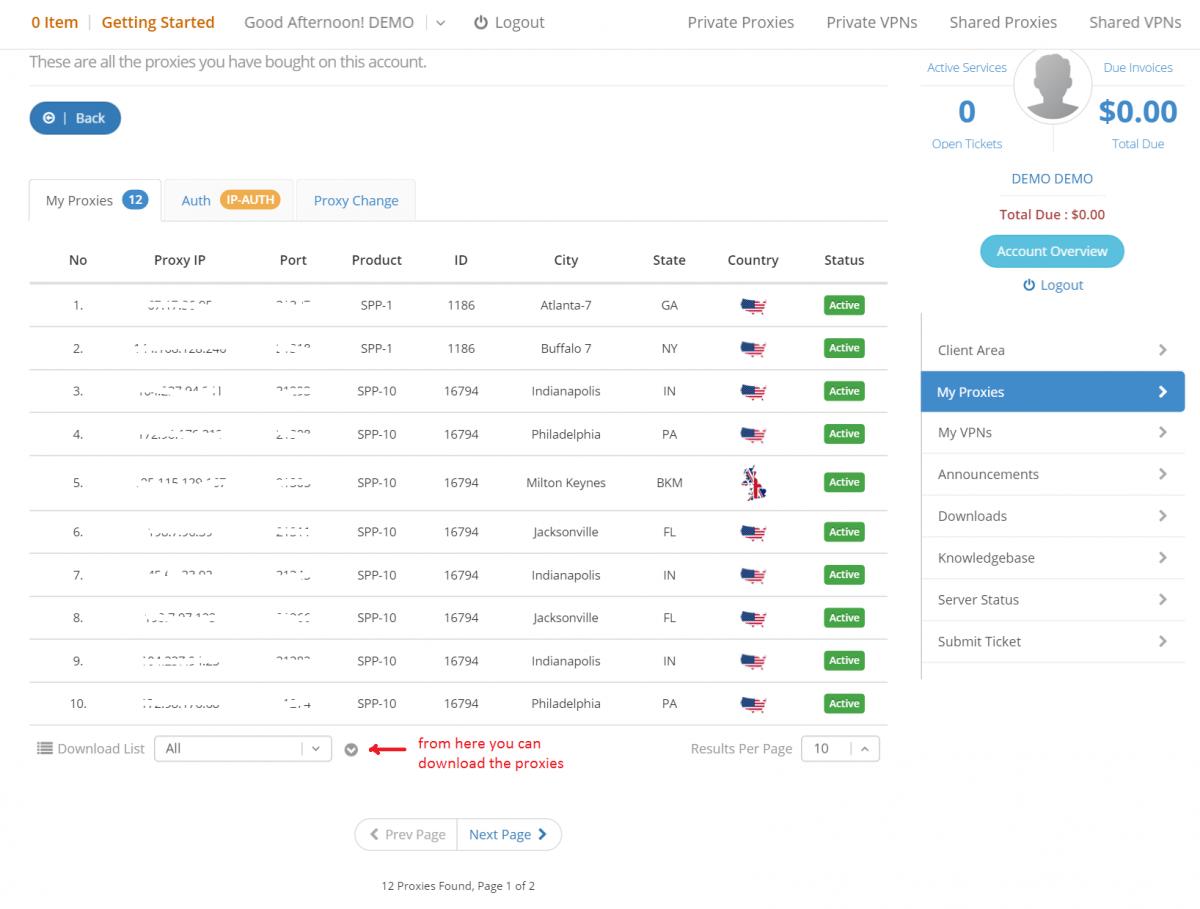Click the 0 Item cart link
This screenshot has height=909, width=1200.
54,22
